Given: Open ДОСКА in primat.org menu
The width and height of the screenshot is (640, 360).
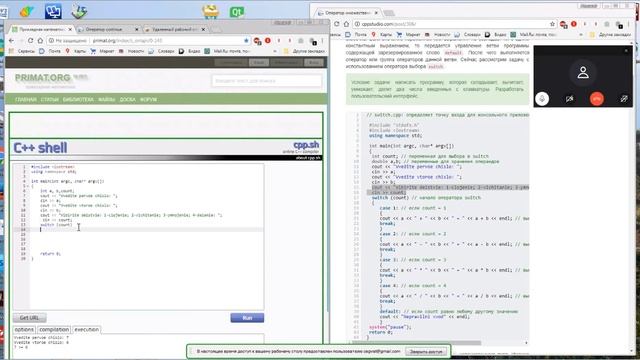Looking at the screenshot, I should 127,100.
